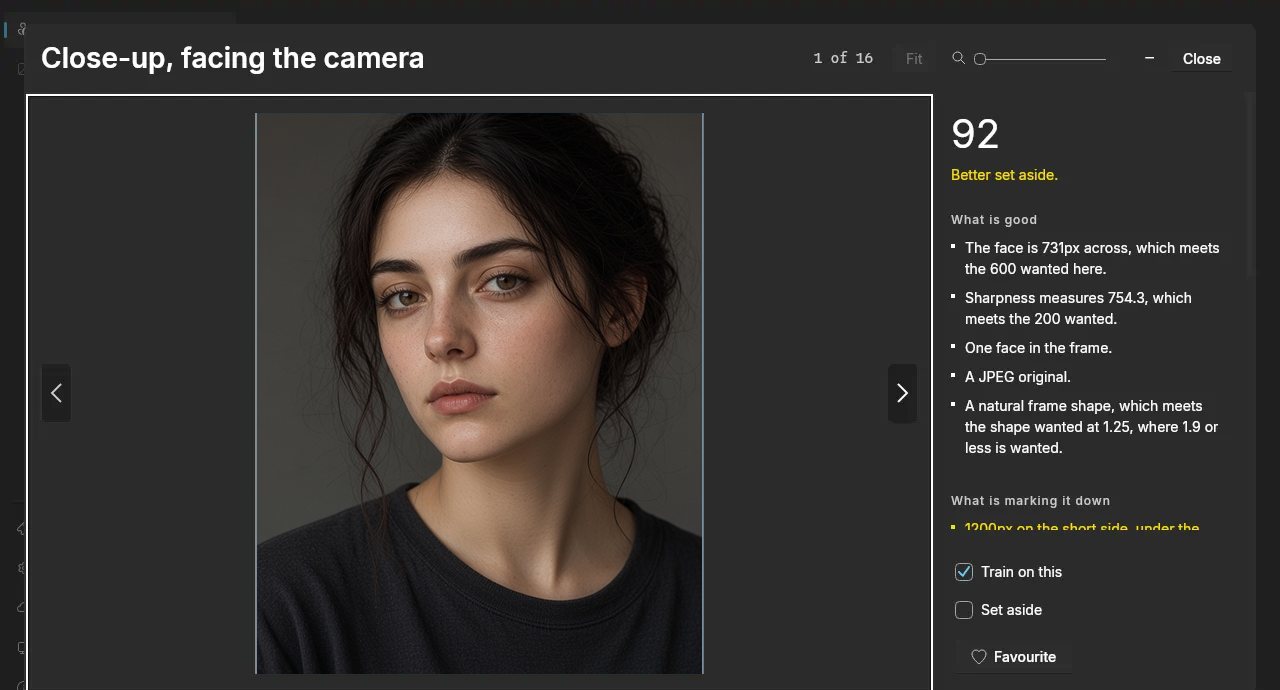Image resolution: width=1280 pixels, height=690 pixels.
Task: Click the What is good heading
Action: pyautogui.click(x=994, y=220)
